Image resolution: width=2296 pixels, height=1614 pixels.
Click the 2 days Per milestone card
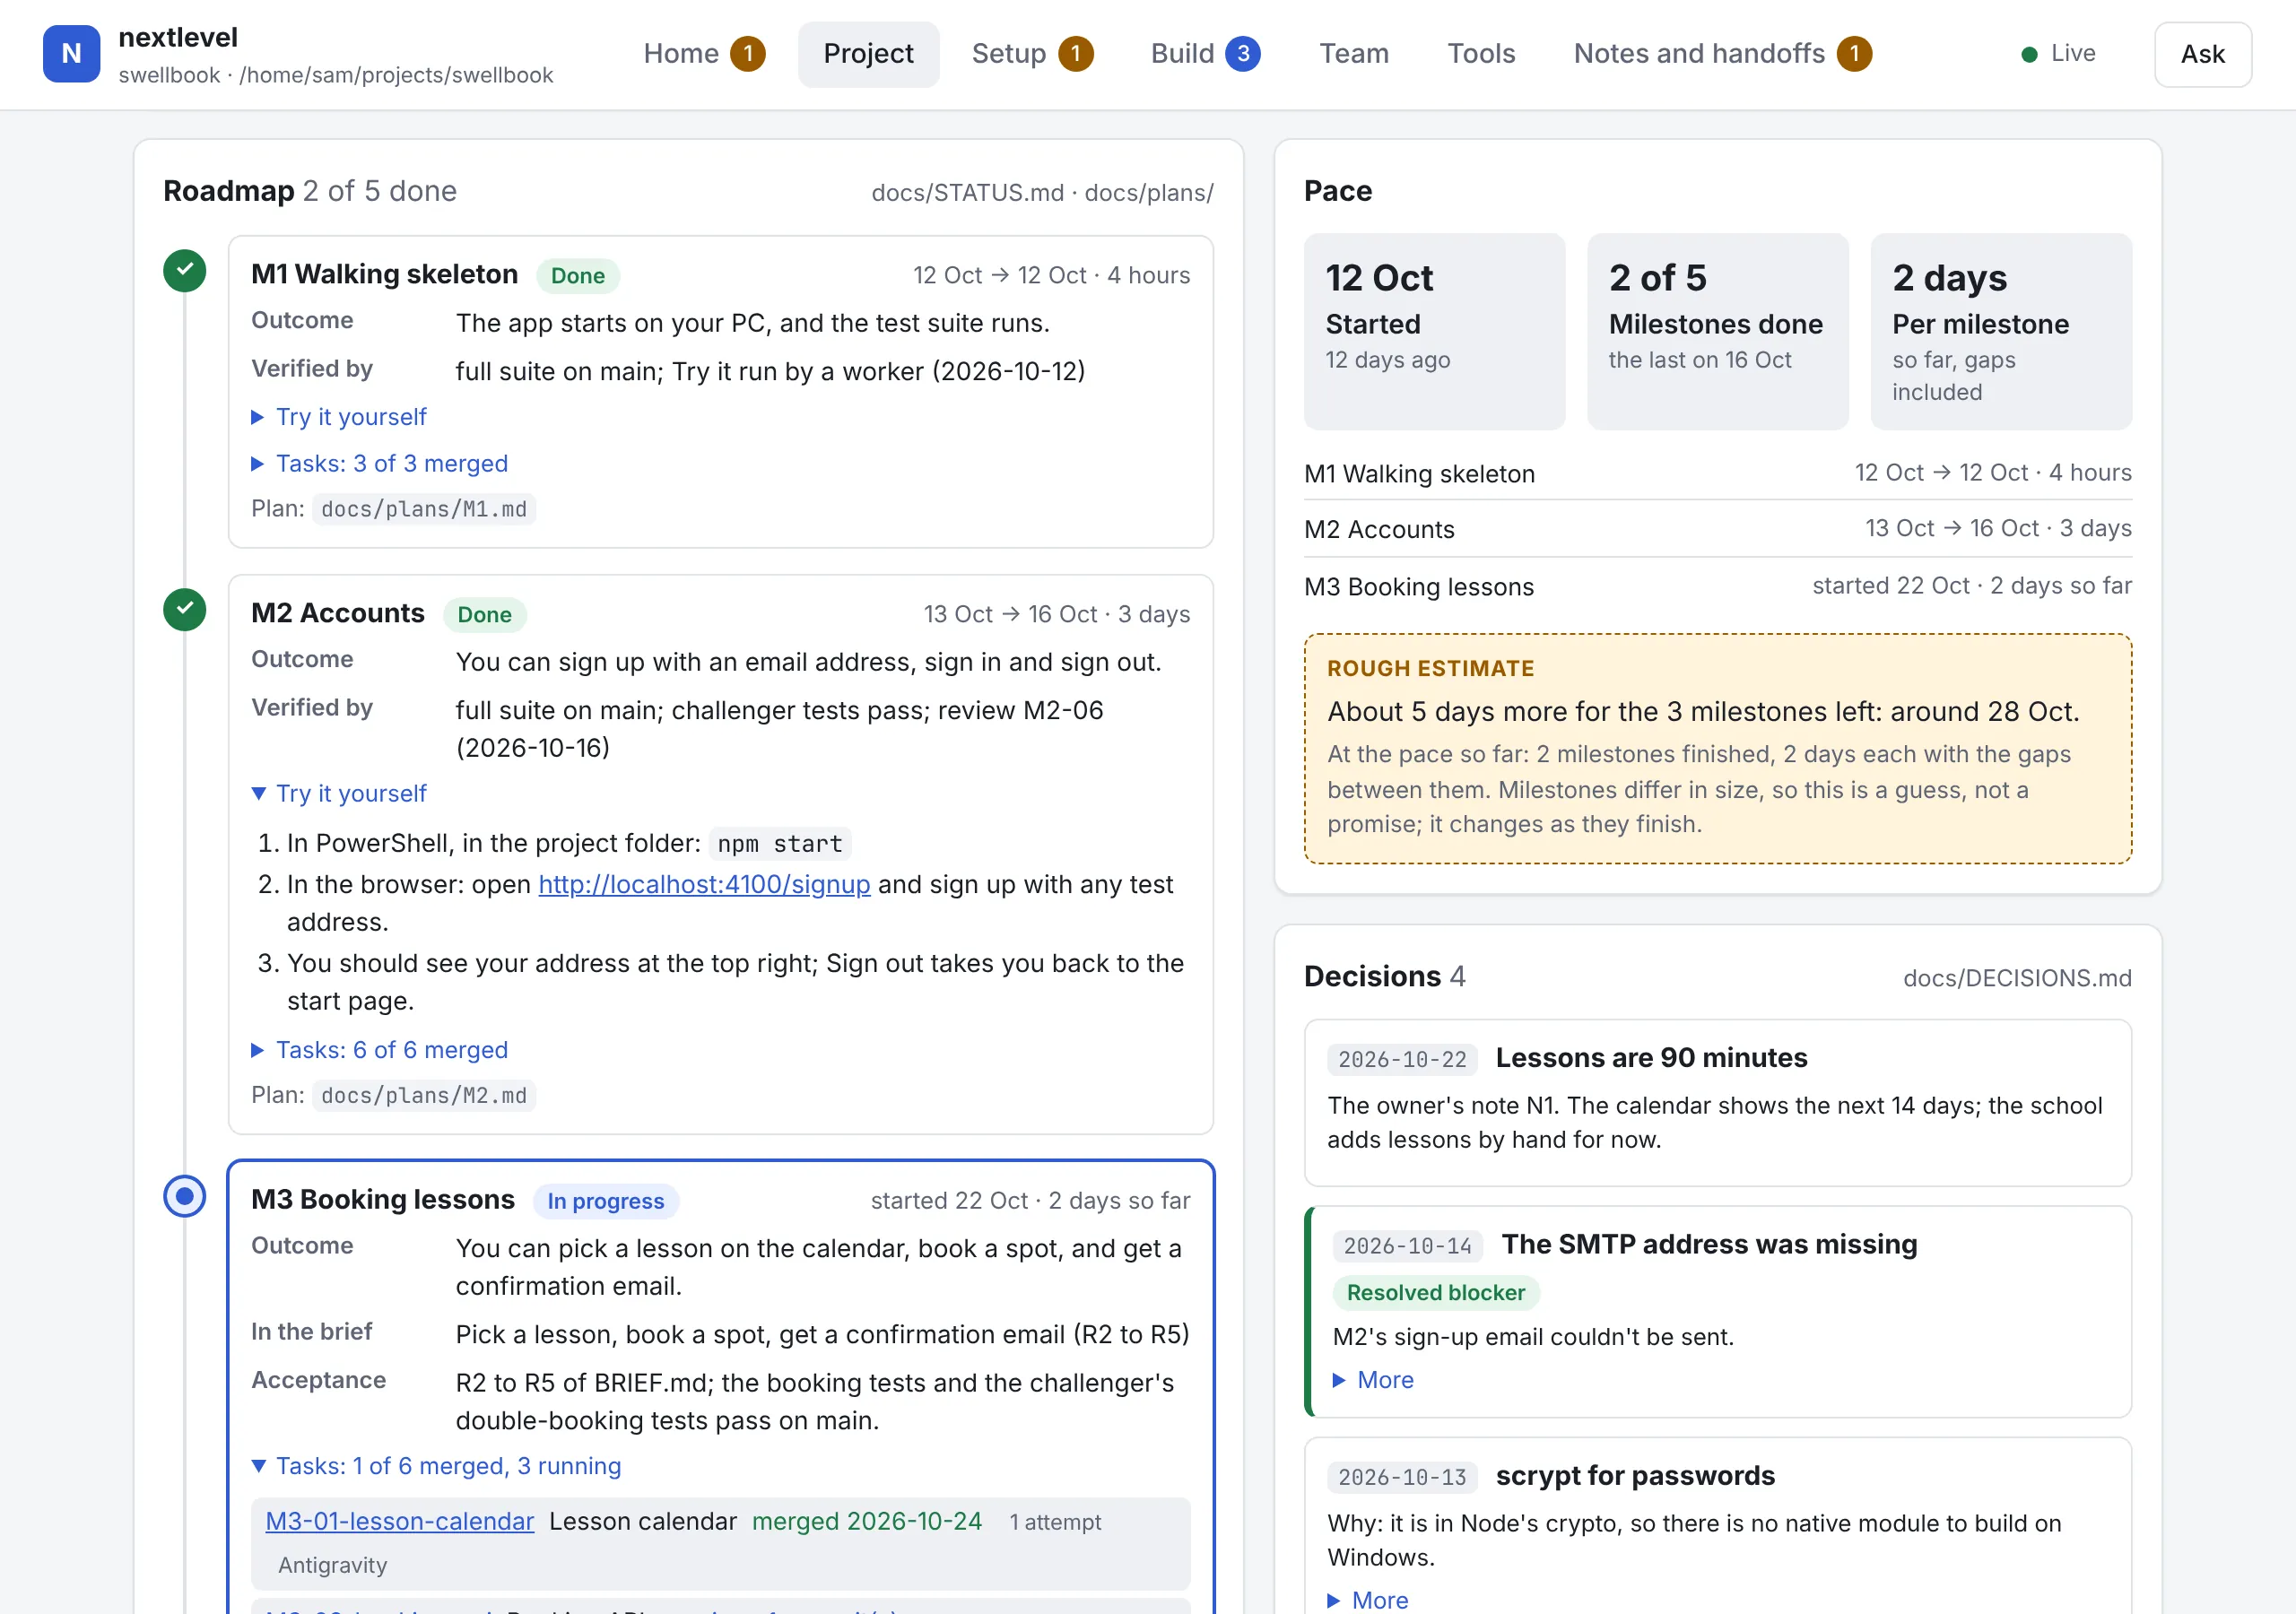pyautogui.click(x=2001, y=332)
